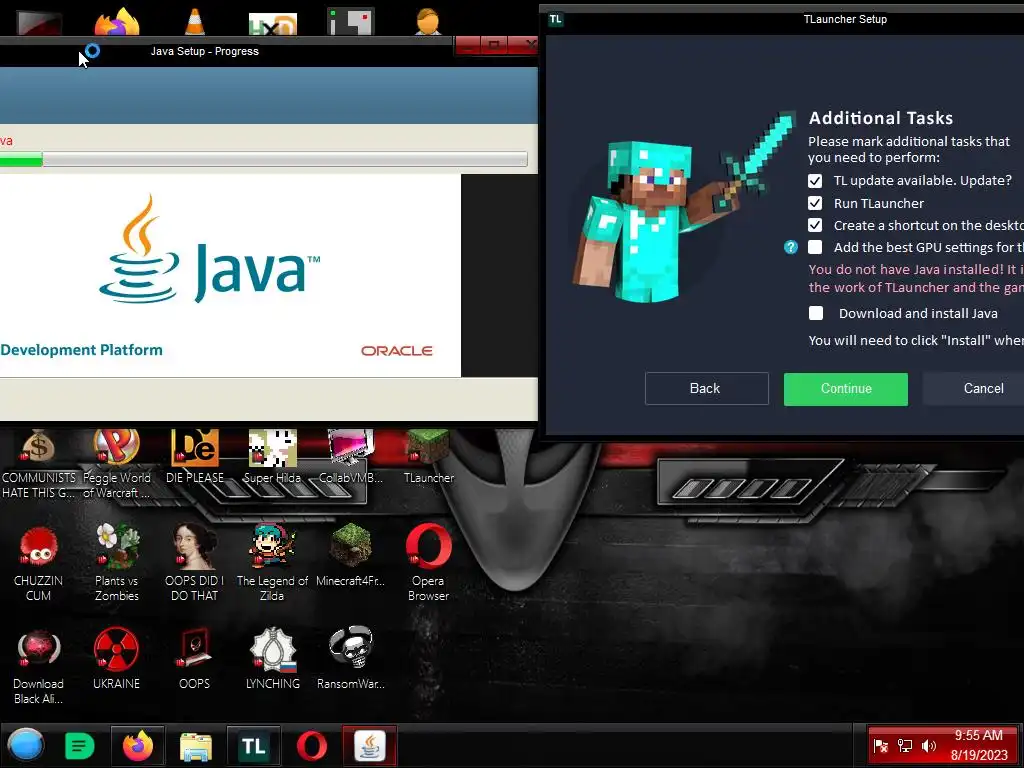Screen dimensions: 1024x768
Task: Check Download and install Java
Action: (816, 313)
